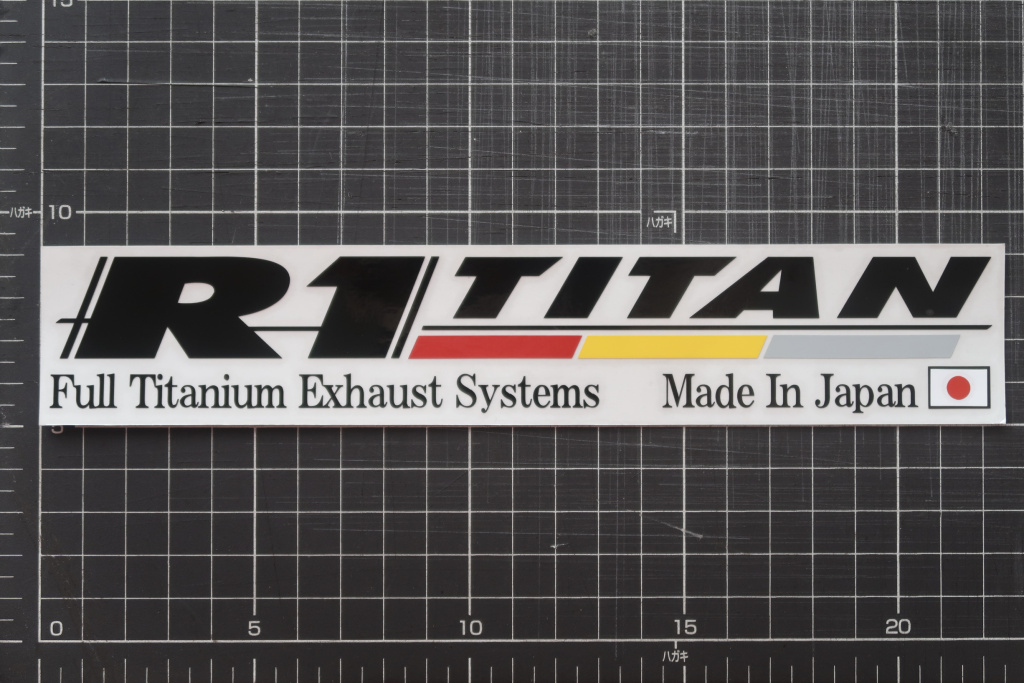Select the Made In Japan text
Image resolution: width=1024 pixels, height=683 pixels.
791,390
